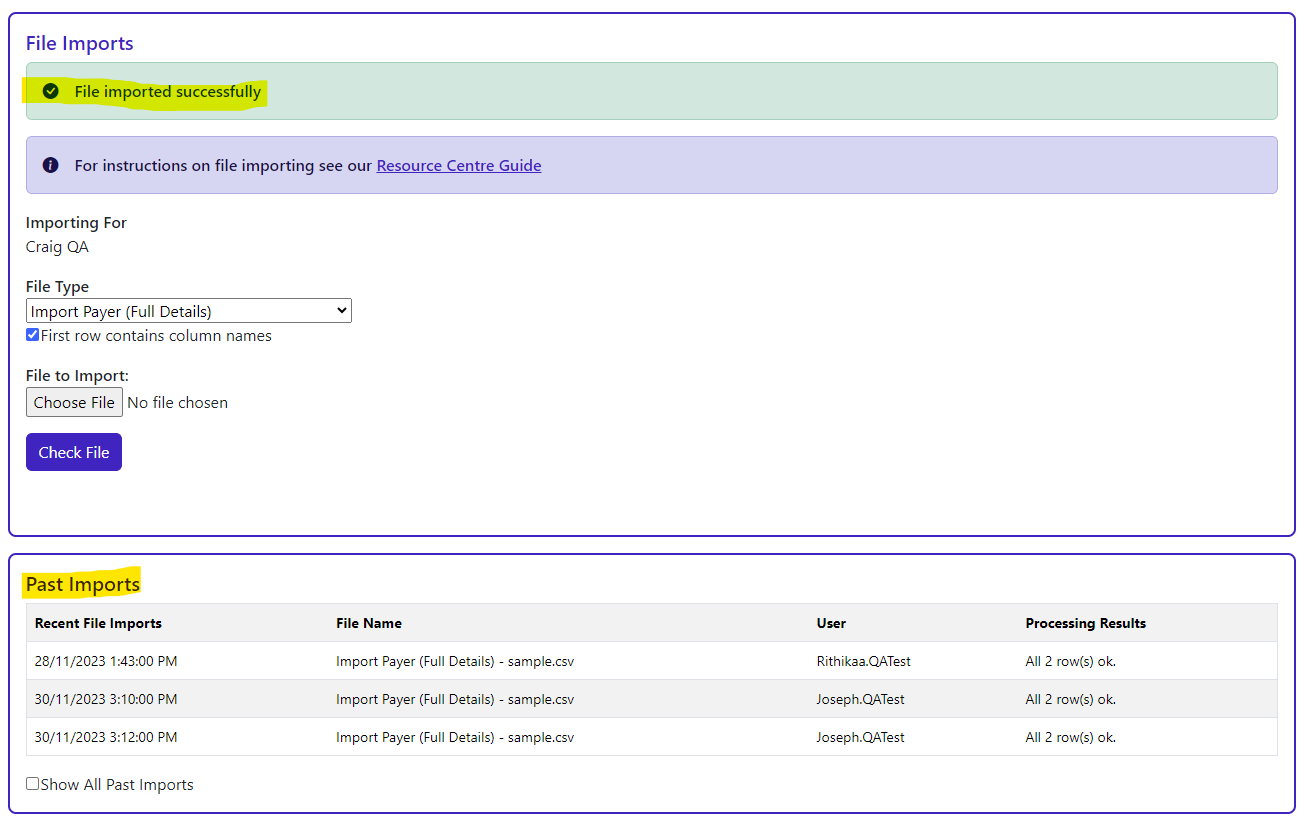Viewport: 1306px width, 821px height.
Task: Enable Show All Past Imports checkbox
Action: (33, 784)
